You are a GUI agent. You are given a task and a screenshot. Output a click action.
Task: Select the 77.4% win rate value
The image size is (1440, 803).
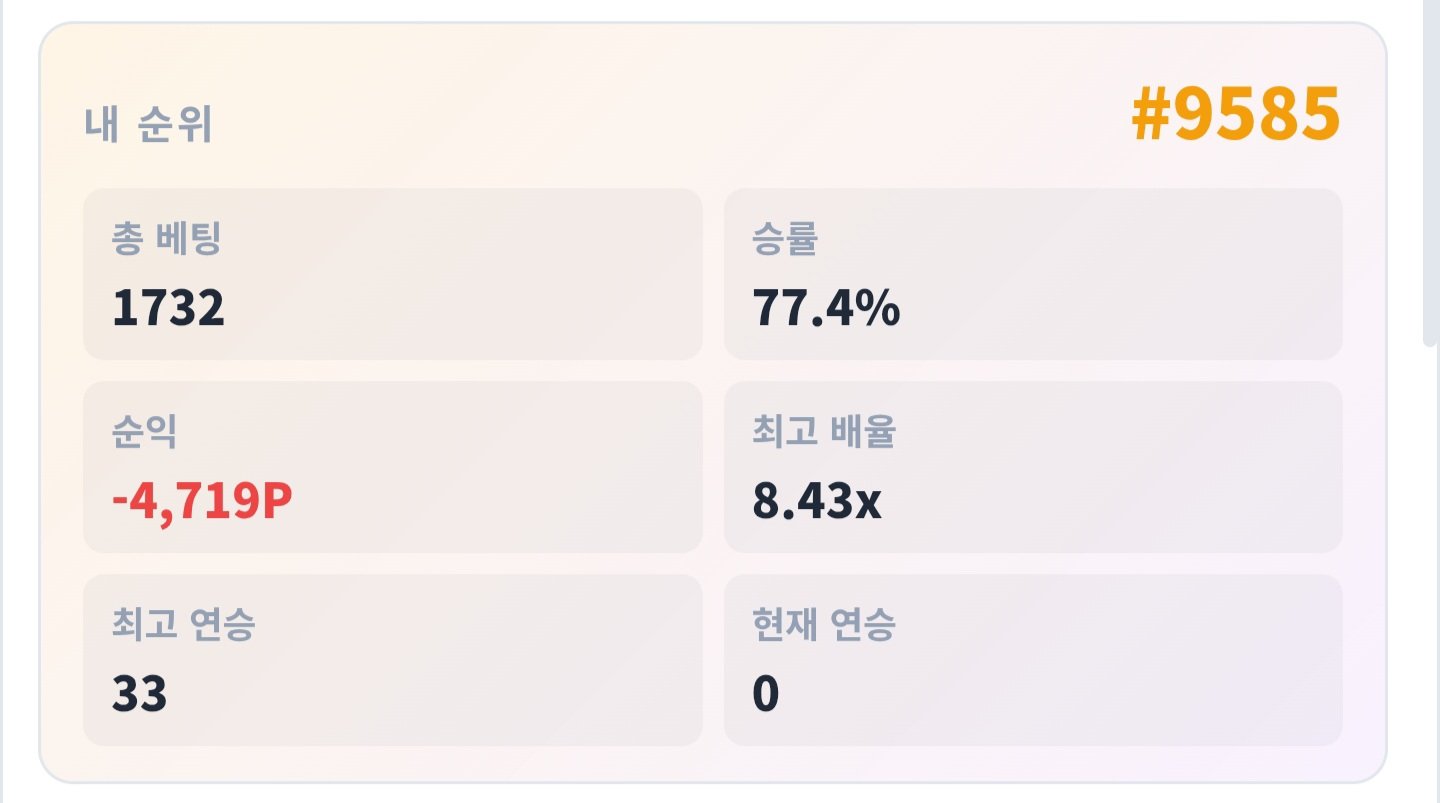(826, 308)
